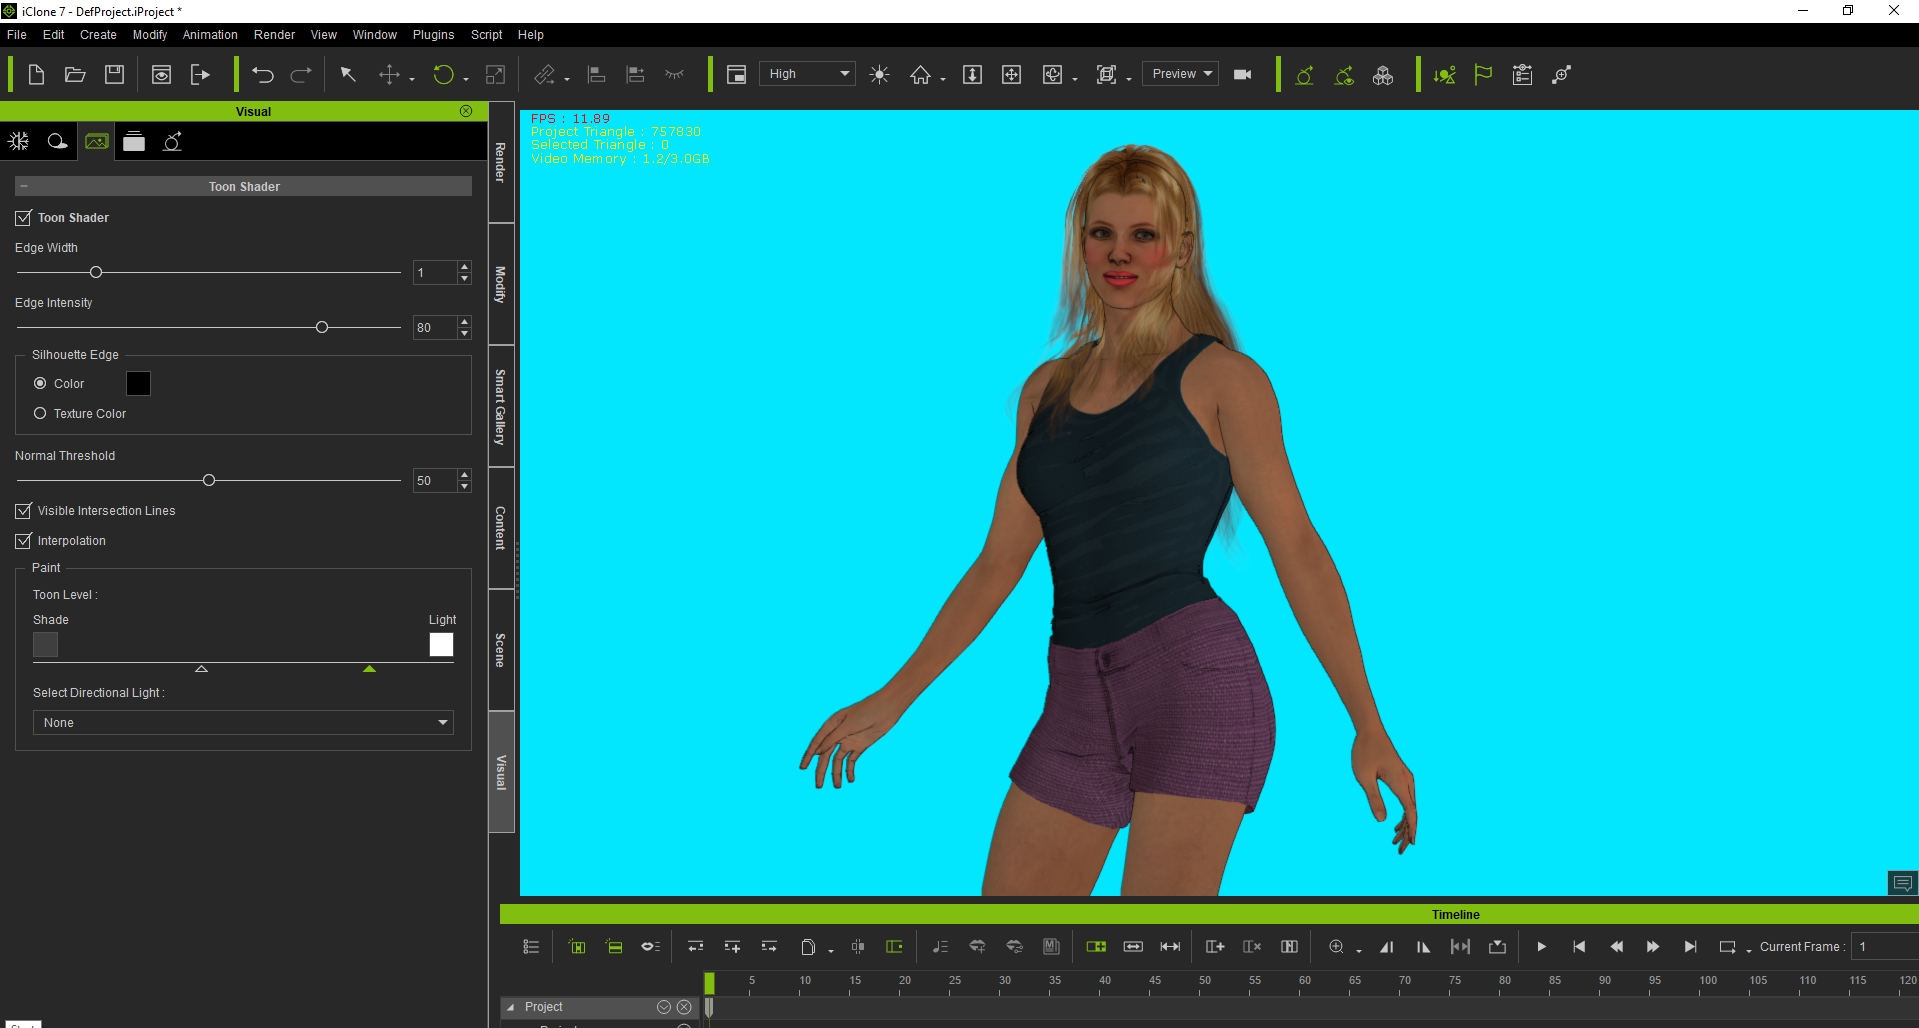The width and height of the screenshot is (1919, 1028).
Task: Activate the Rotate tool
Action: [443, 75]
